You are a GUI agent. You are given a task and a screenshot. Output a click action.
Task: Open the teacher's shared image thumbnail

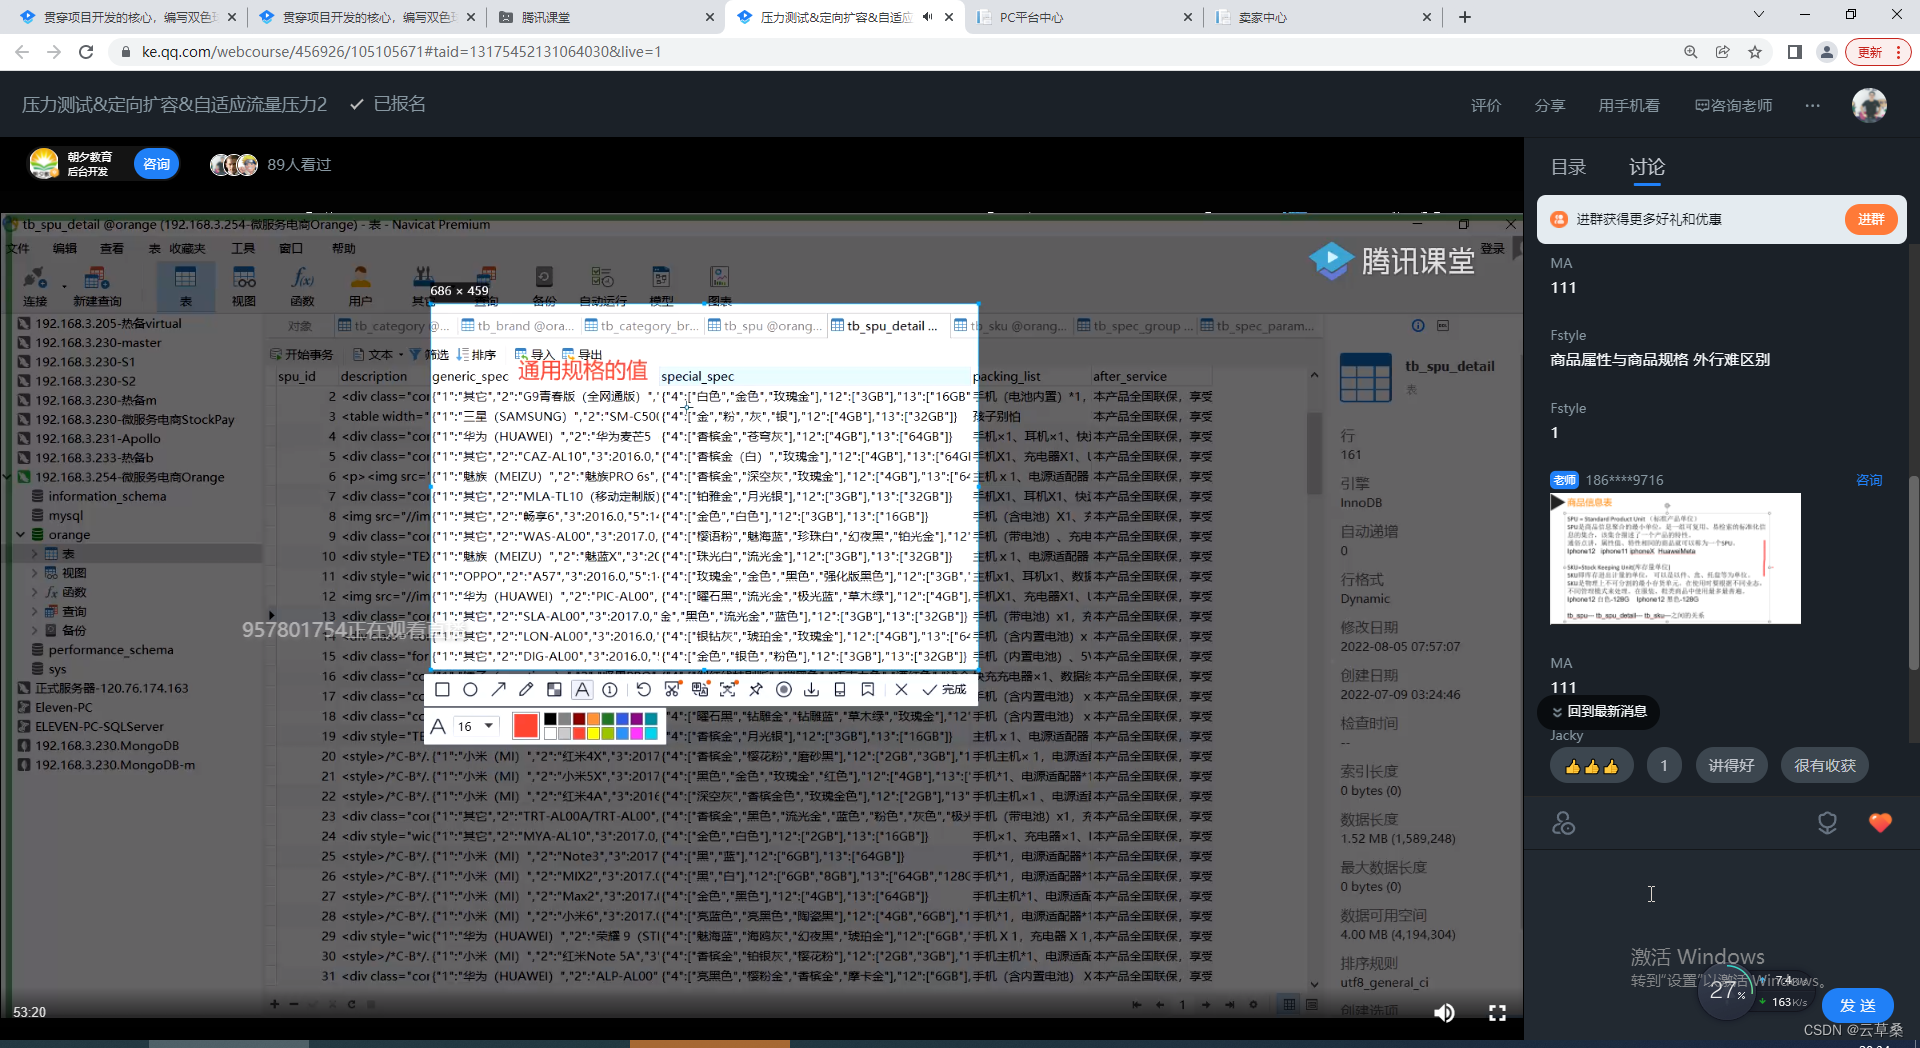(x=1675, y=558)
